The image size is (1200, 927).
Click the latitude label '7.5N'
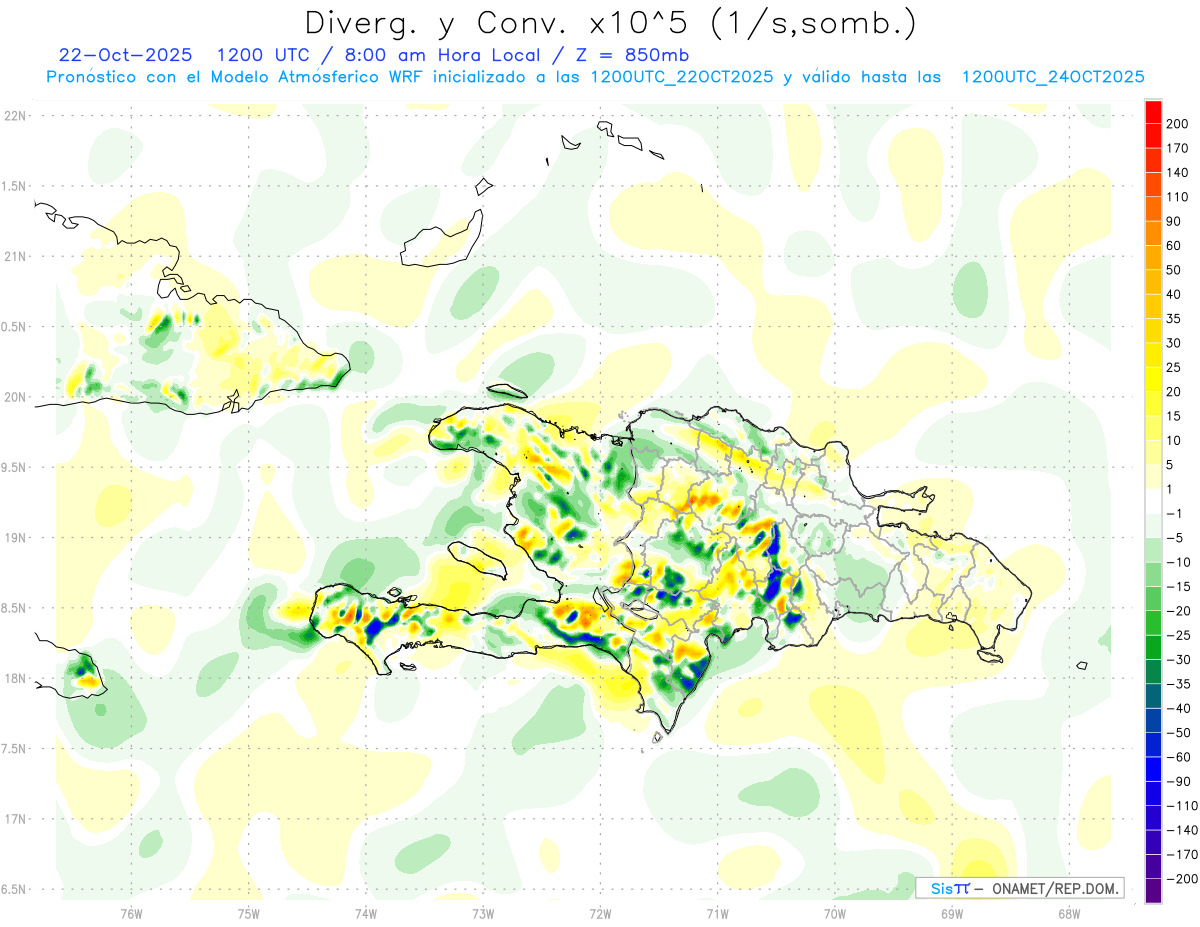(15, 749)
